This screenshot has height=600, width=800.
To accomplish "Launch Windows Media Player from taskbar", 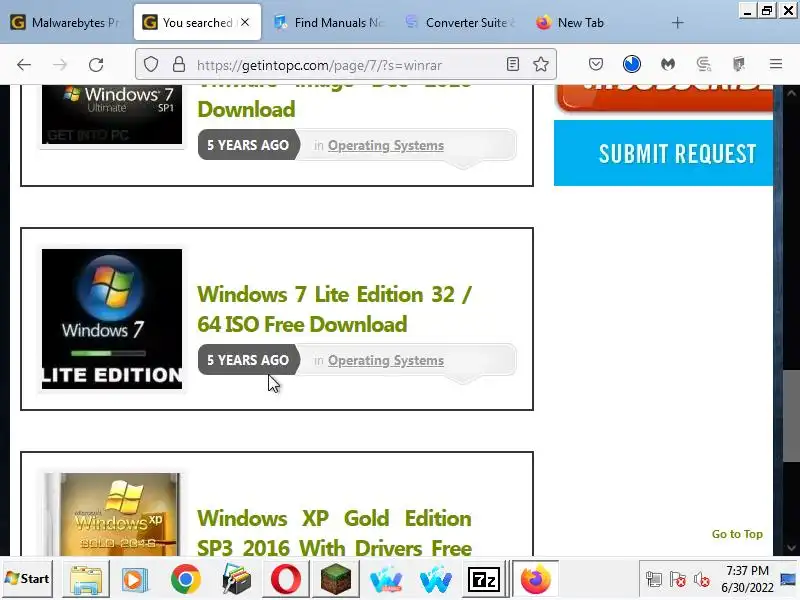I will point(135,580).
